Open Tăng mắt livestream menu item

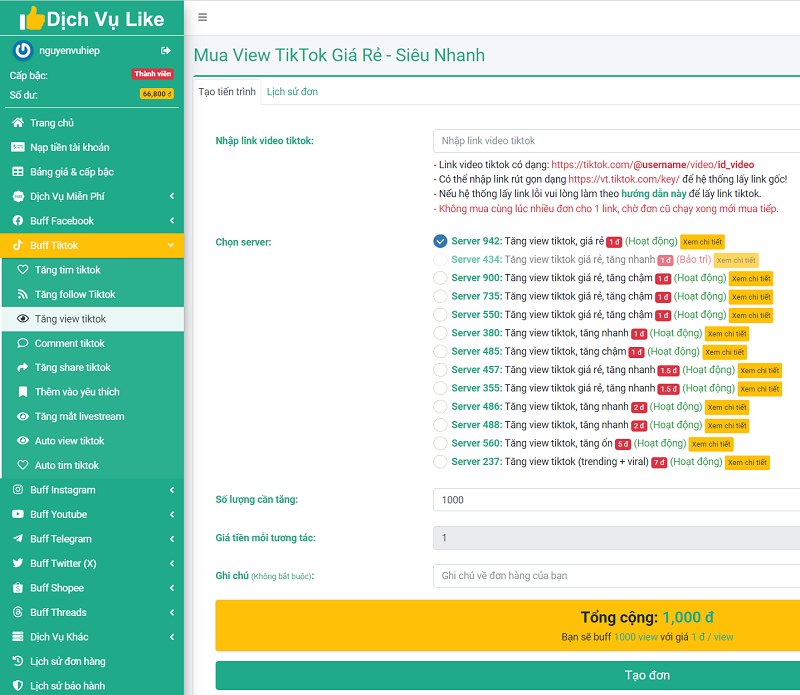click(x=78, y=416)
